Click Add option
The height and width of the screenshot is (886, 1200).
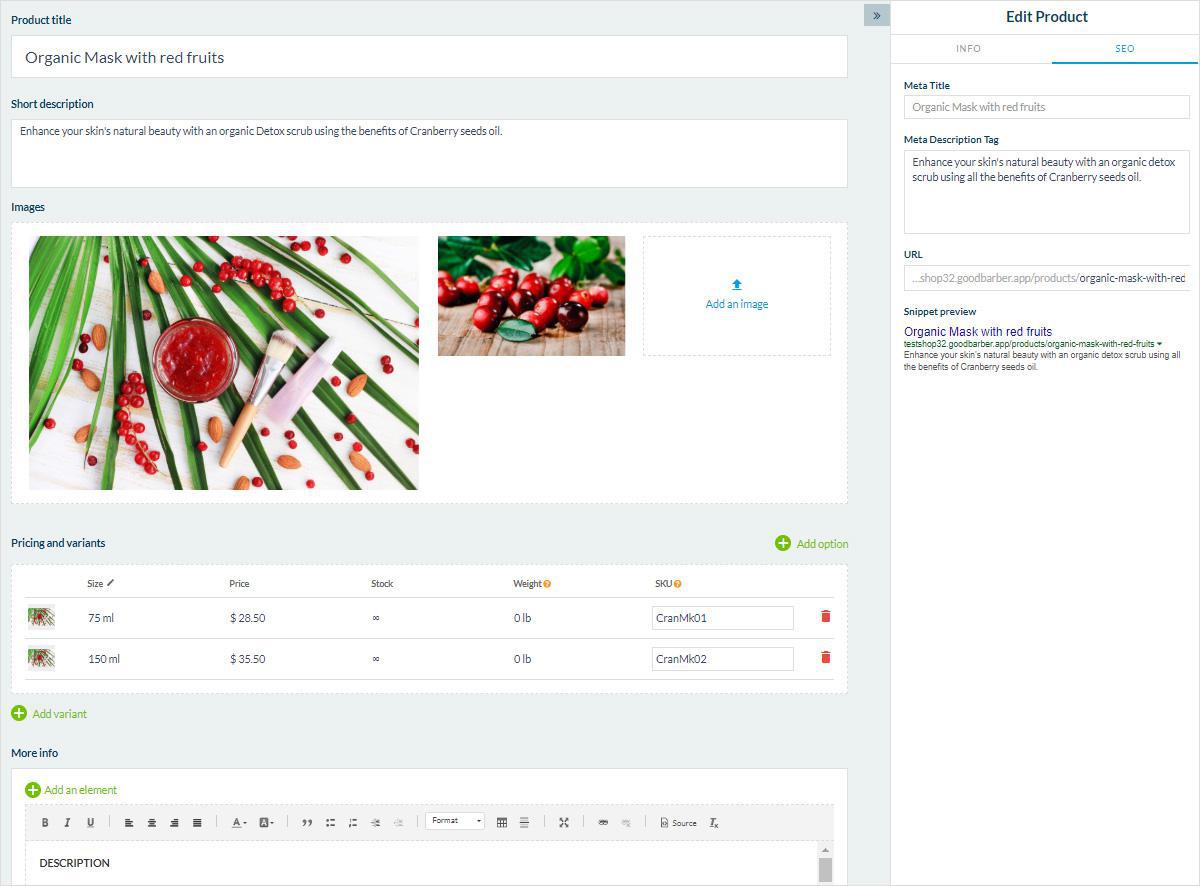tap(812, 544)
